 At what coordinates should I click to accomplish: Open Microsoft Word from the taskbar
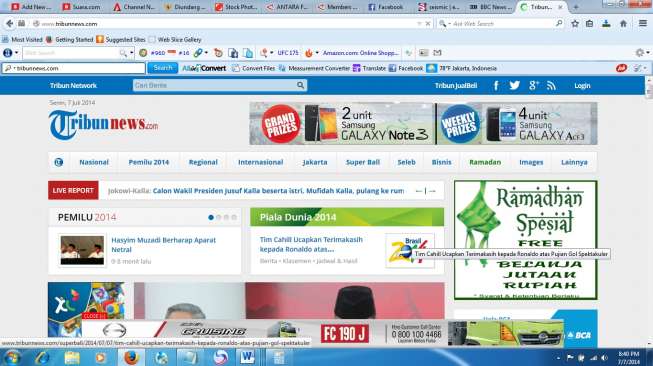(x=247, y=358)
